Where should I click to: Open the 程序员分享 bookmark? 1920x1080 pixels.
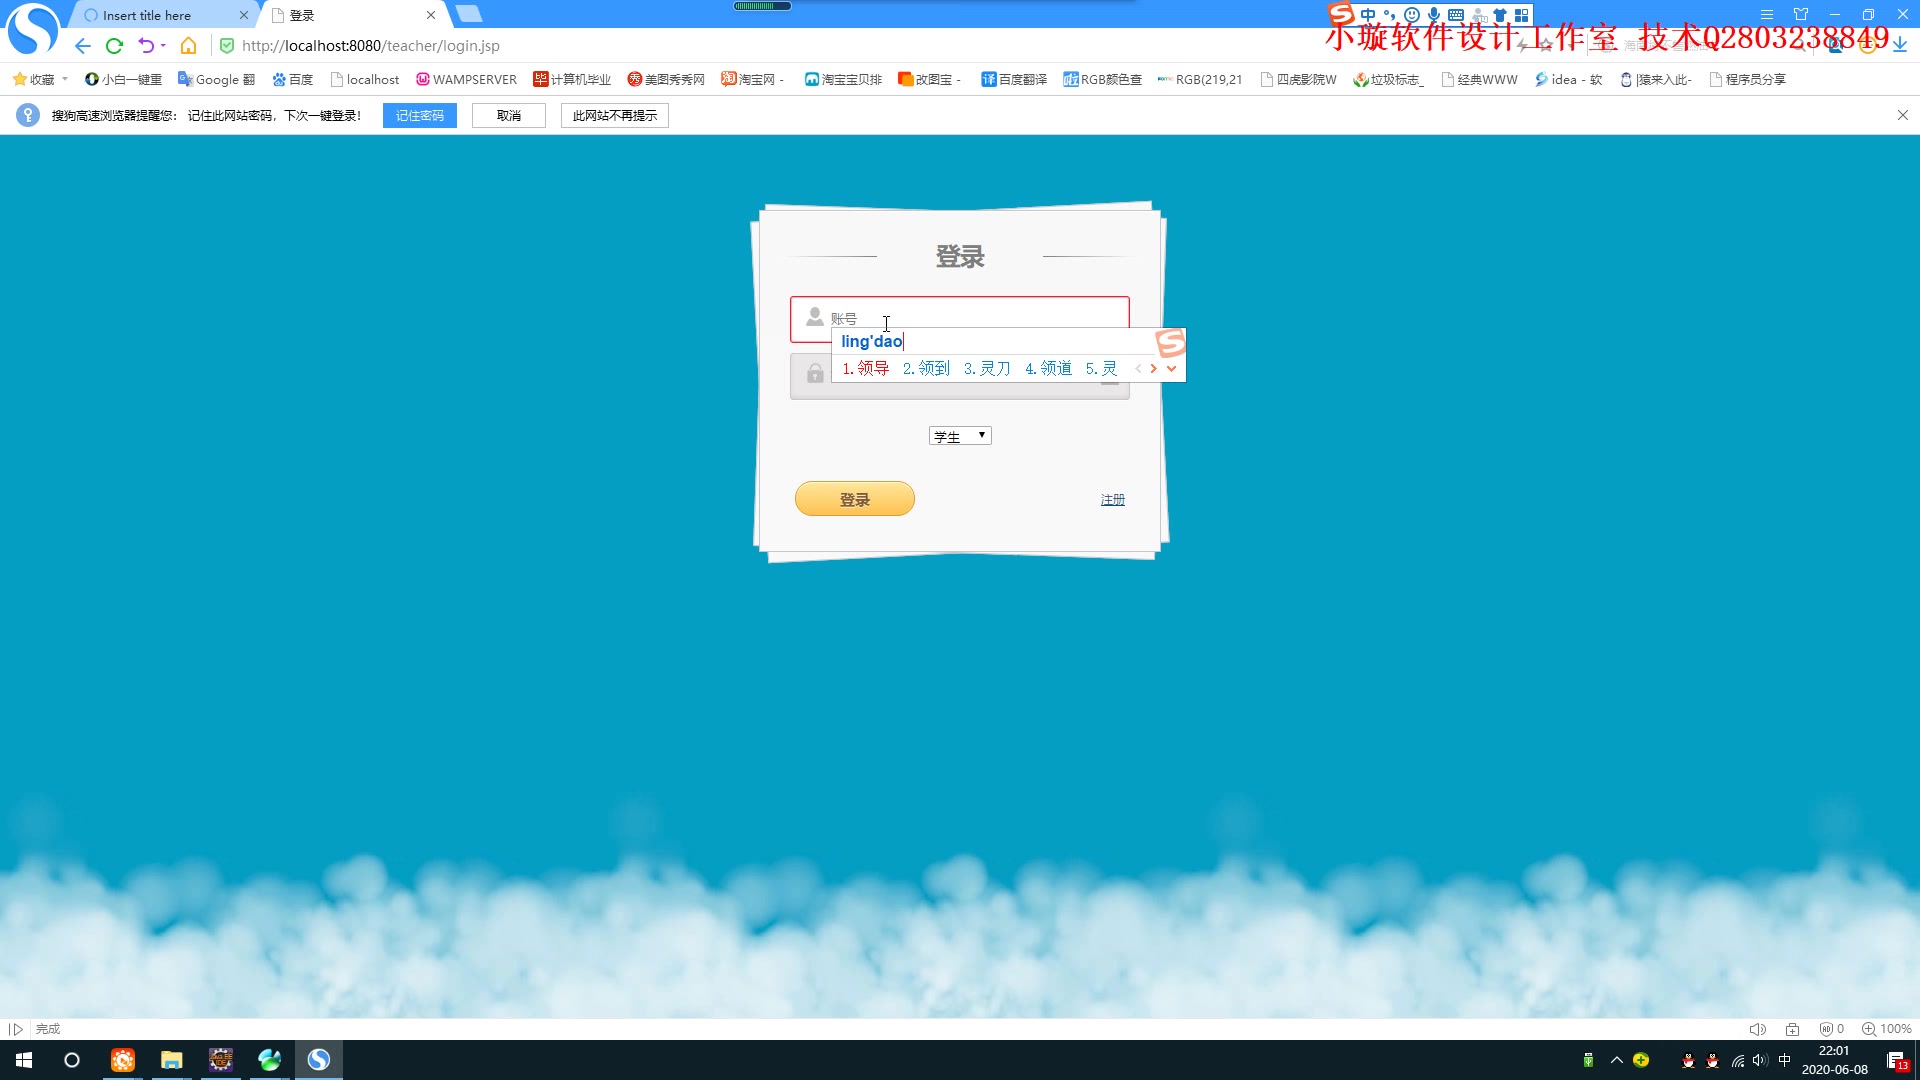point(1747,79)
